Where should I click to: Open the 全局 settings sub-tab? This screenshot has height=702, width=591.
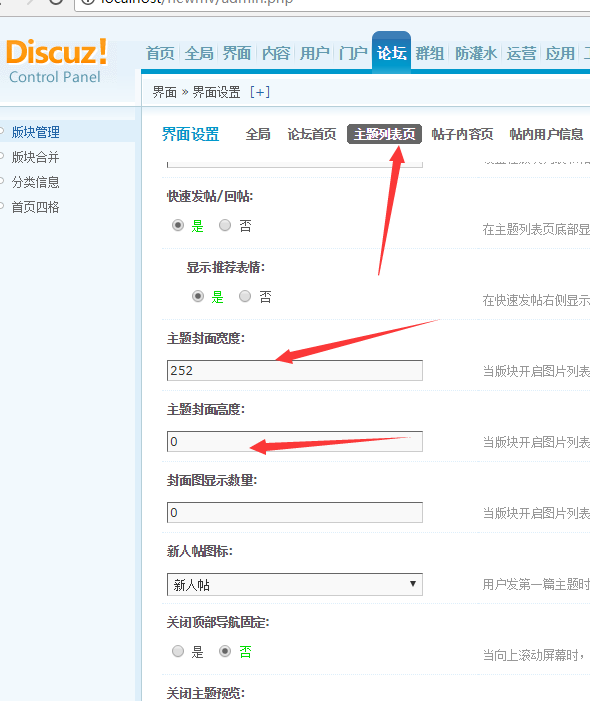click(x=258, y=134)
